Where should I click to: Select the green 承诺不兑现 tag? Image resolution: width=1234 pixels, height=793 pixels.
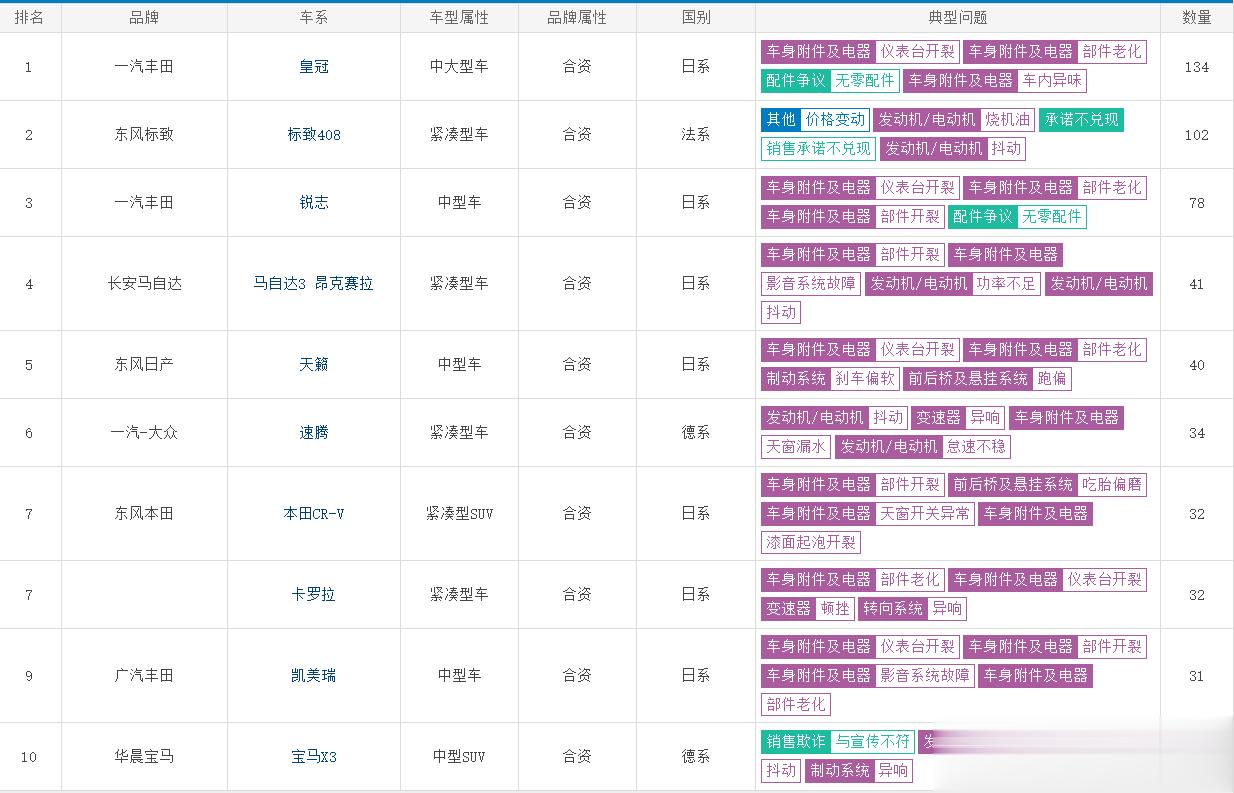[x=1081, y=120]
